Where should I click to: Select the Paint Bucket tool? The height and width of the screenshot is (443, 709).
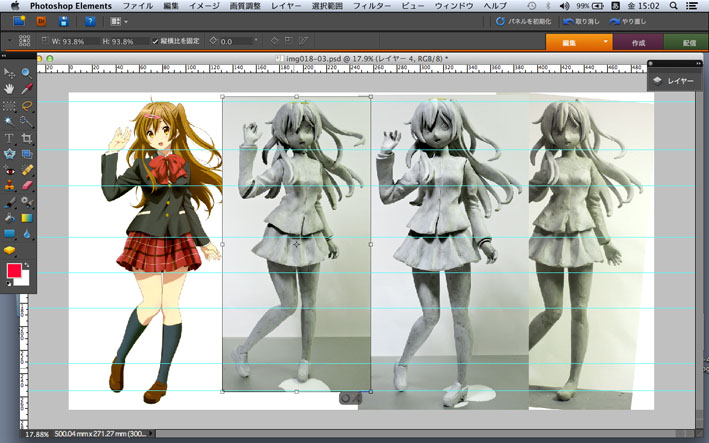pyautogui.click(x=9, y=218)
